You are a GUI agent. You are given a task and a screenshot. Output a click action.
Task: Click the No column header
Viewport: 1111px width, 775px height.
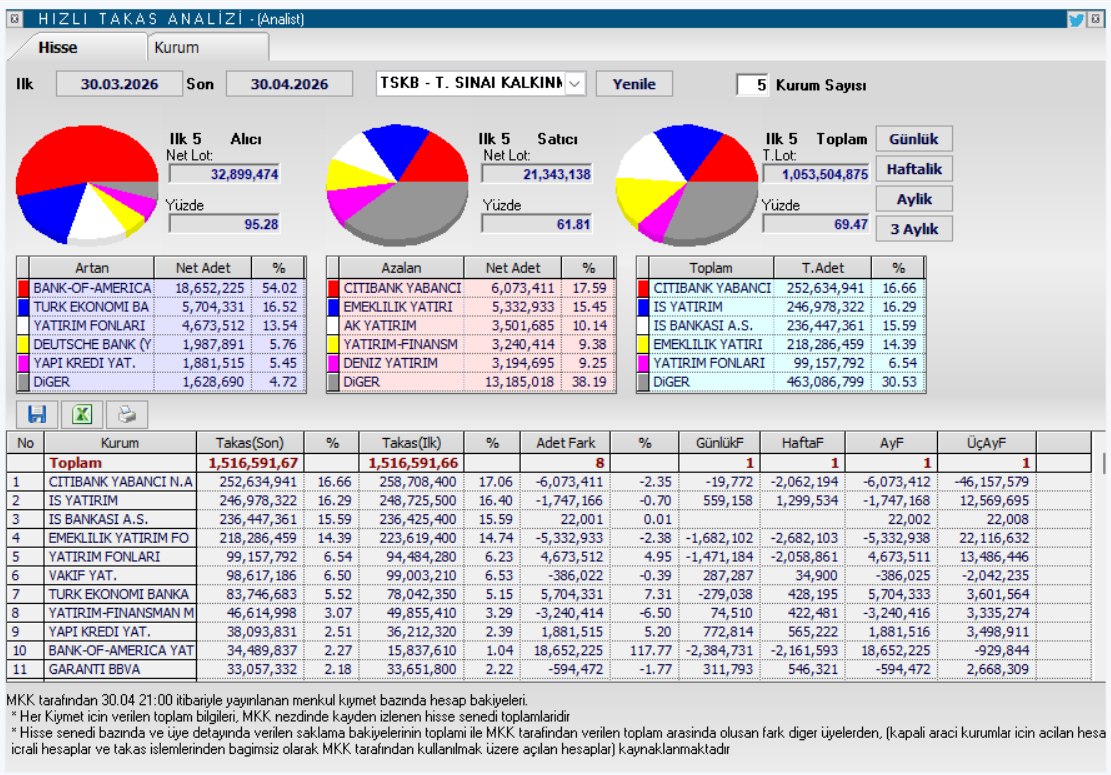(26, 443)
